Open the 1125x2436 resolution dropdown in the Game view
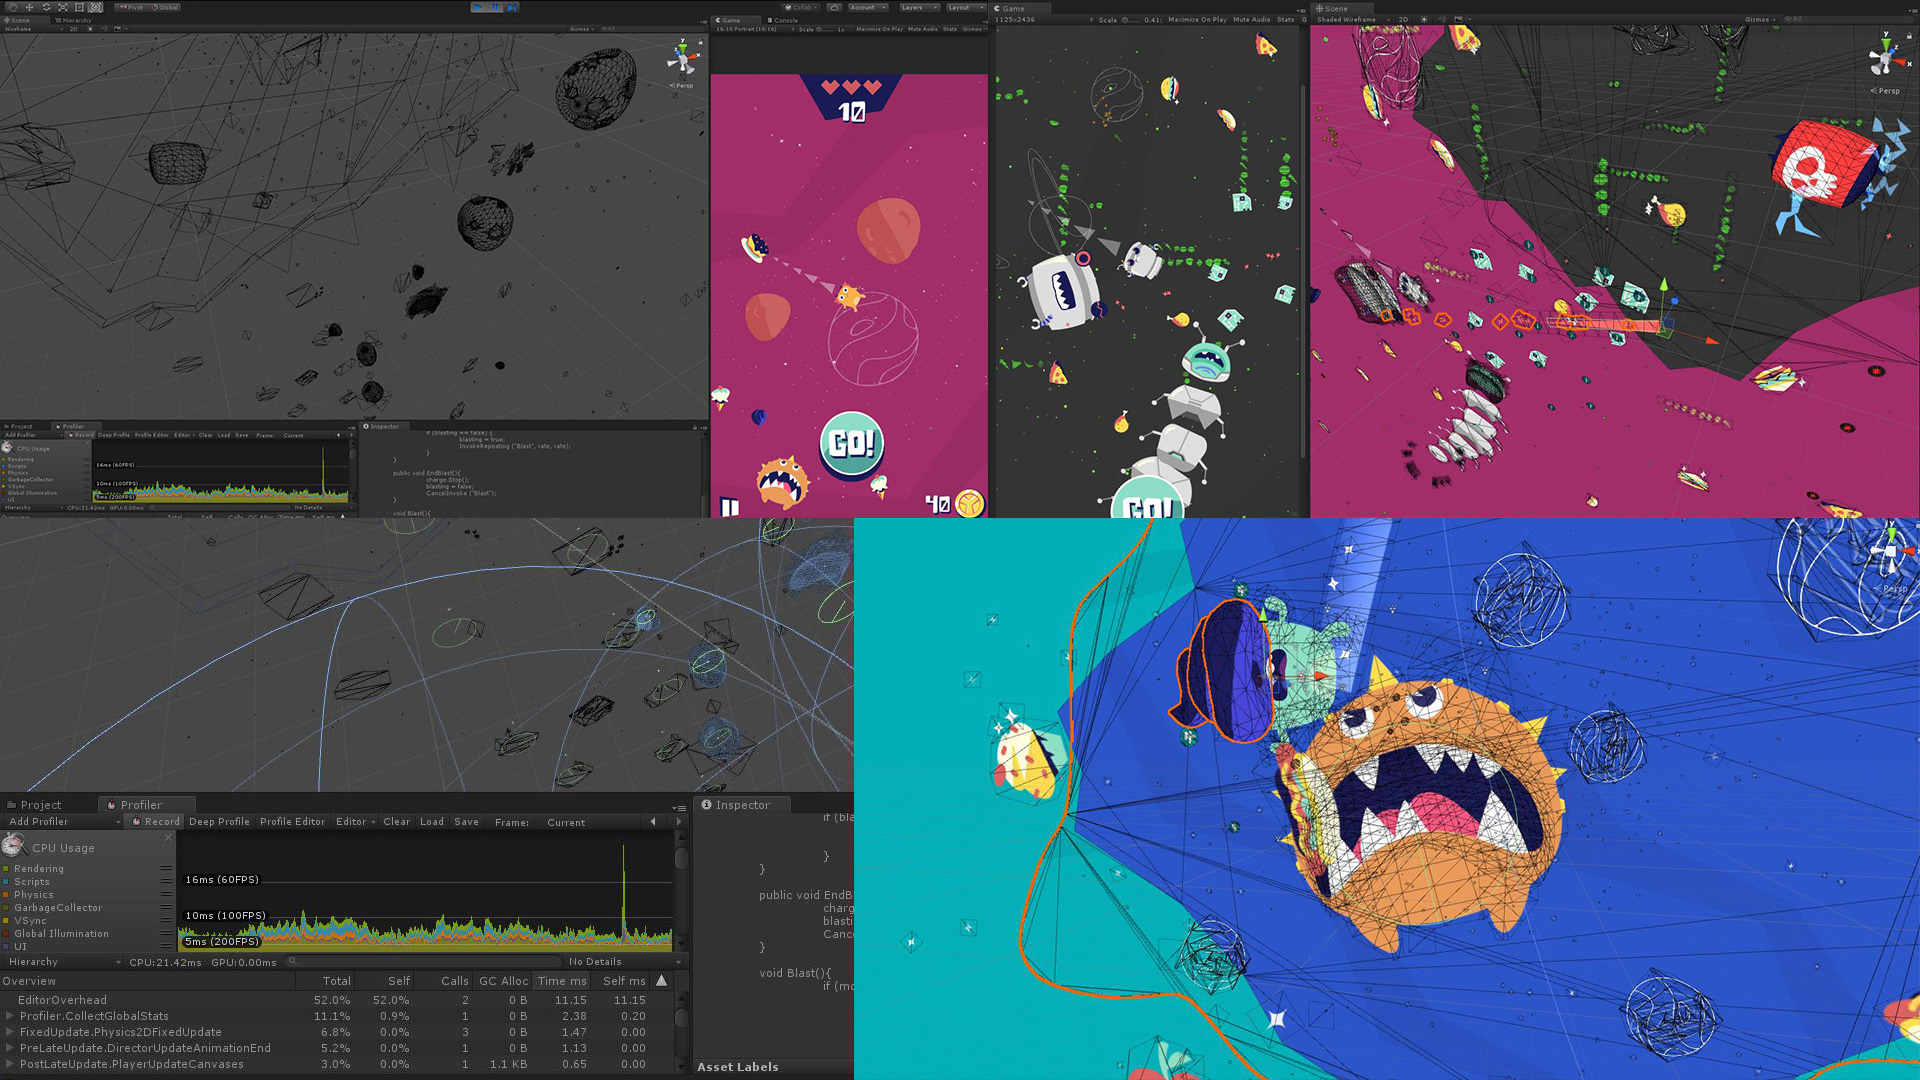Image resolution: width=1920 pixels, height=1080 pixels. [x=1042, y=19]
